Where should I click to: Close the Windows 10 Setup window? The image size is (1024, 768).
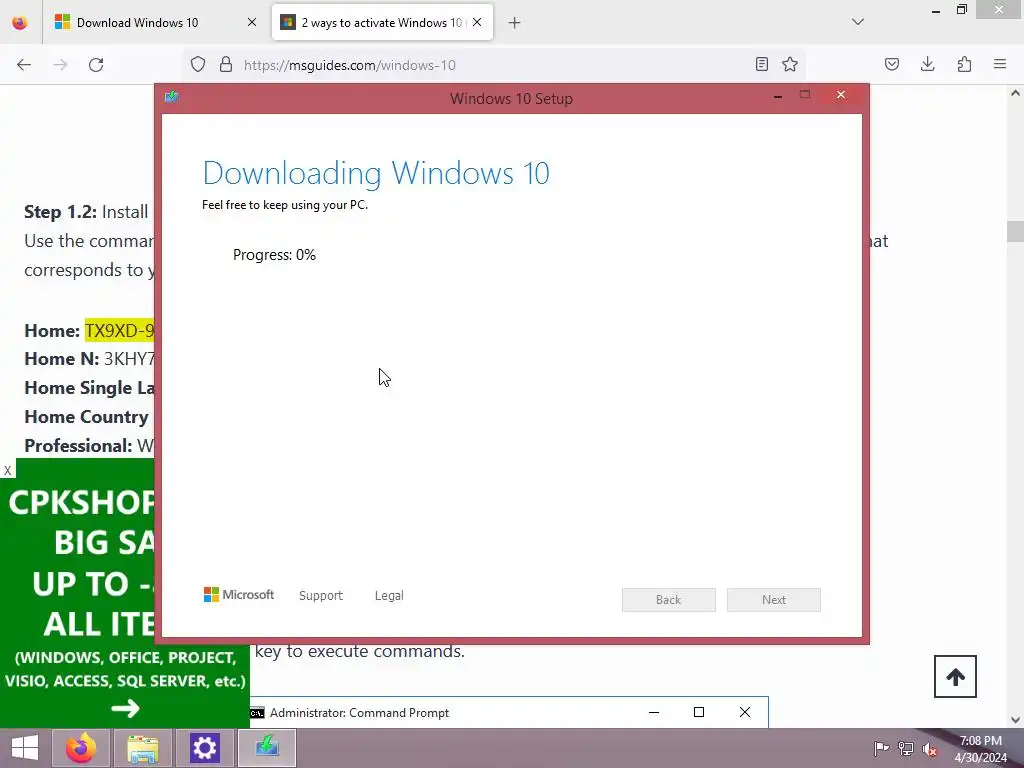click(x=841, y=95)
